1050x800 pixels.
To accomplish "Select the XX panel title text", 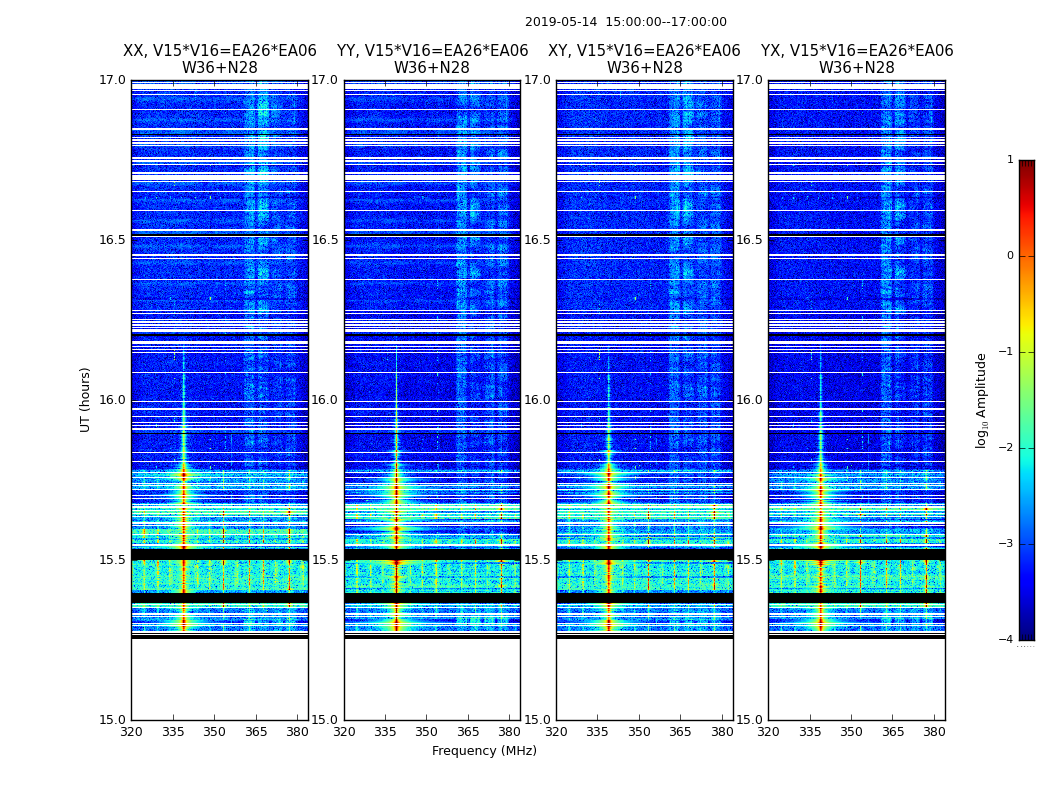I will pos(219,59).
